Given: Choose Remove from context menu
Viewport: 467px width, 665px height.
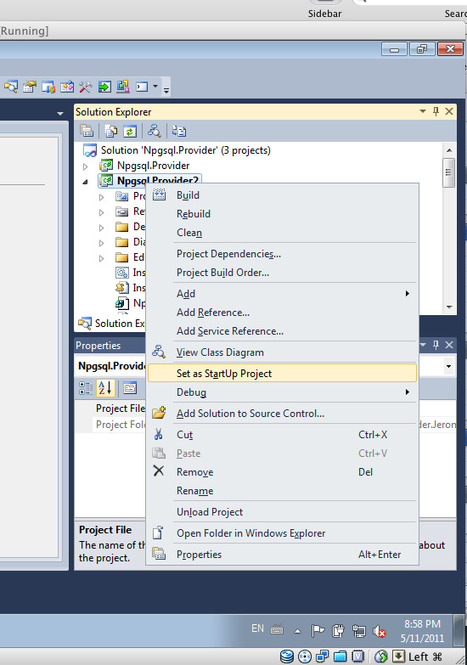Looking at the screenshot, I should (282, 472).
